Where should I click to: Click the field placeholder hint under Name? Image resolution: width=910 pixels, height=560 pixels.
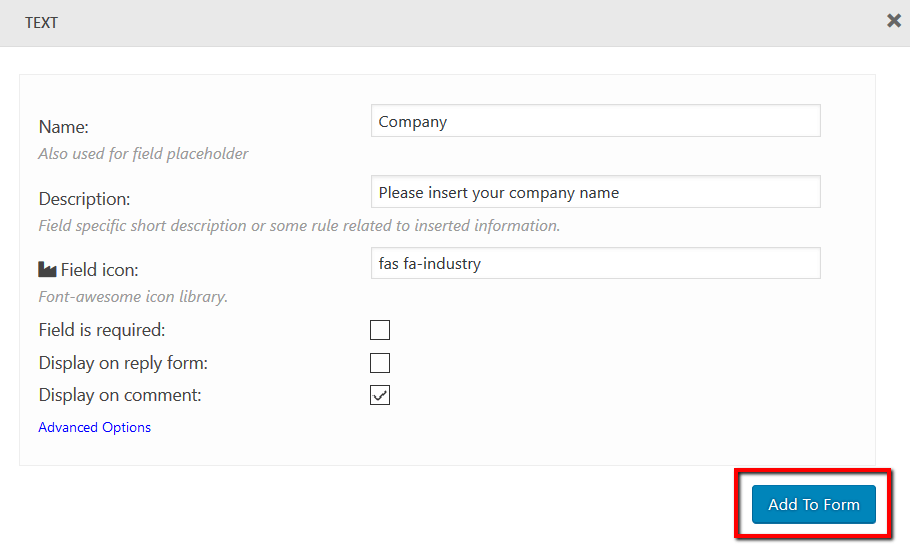[x=143, y=154]
